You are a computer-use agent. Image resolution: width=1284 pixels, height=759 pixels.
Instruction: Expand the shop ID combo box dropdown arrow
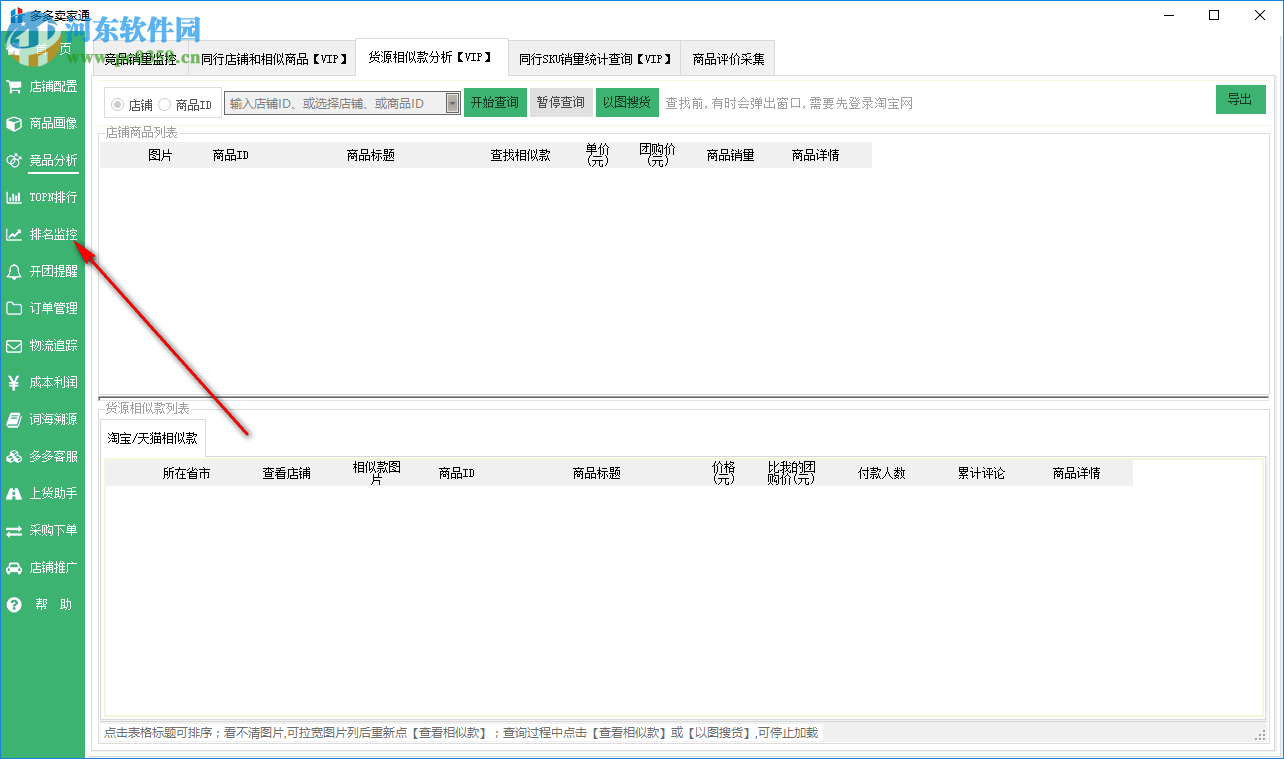pyautogui.click(x=453, y=103)
